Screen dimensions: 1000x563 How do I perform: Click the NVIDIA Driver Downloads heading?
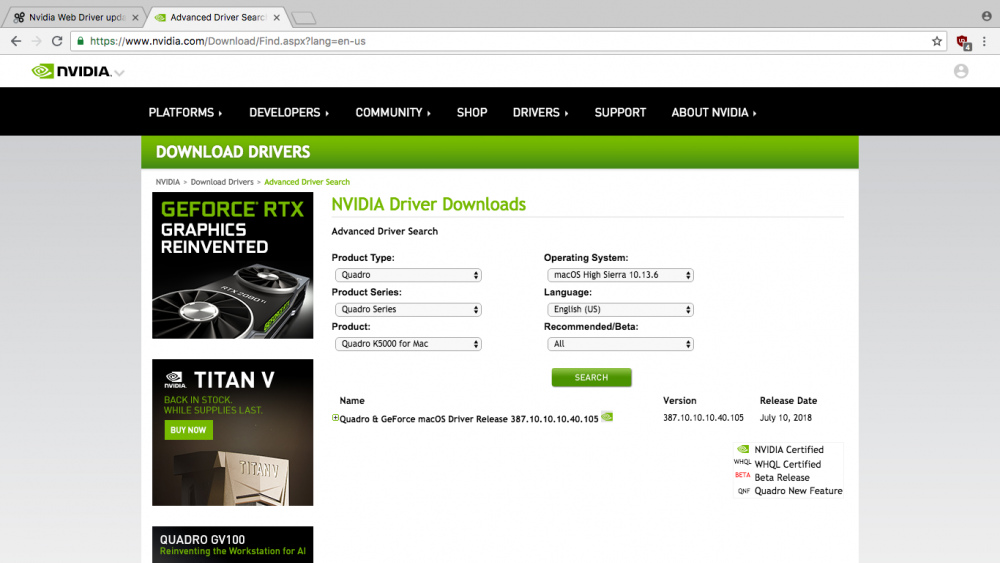click(x=429, y=204)
